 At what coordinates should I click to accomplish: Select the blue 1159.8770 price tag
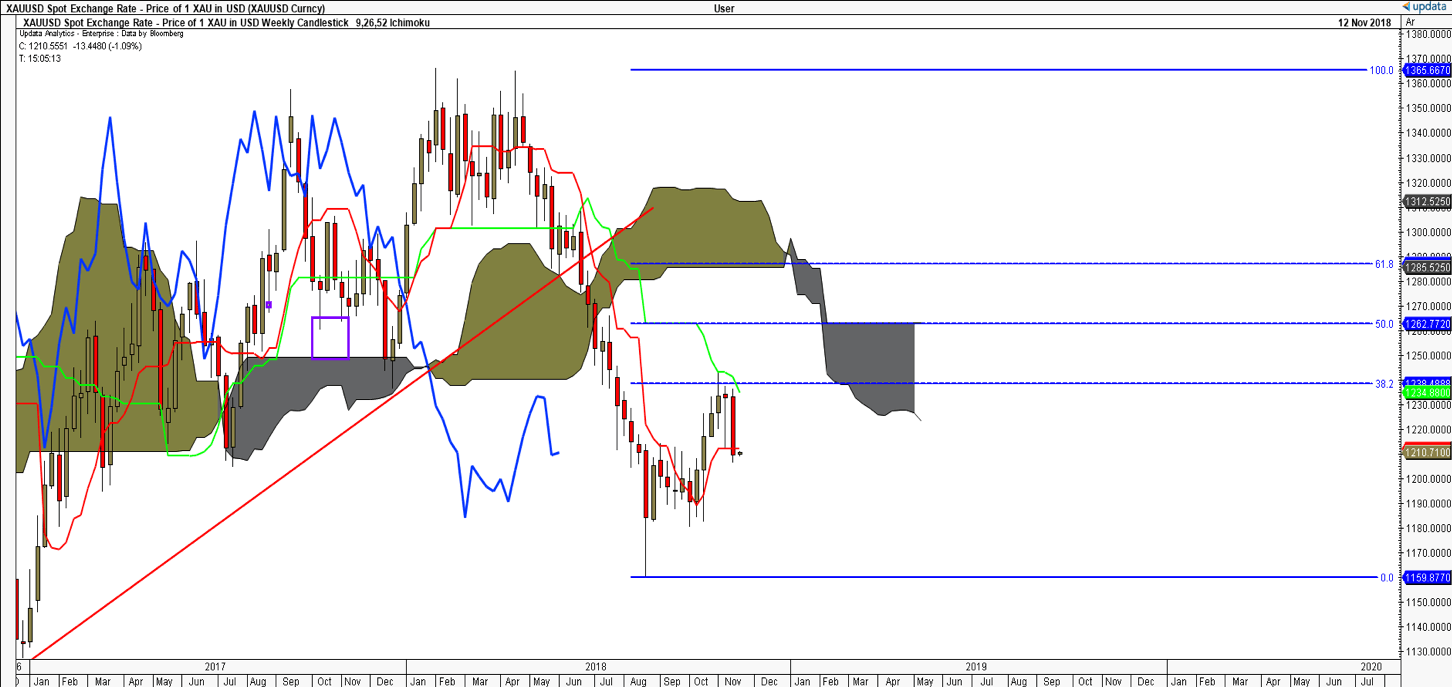coord(1428,577)
